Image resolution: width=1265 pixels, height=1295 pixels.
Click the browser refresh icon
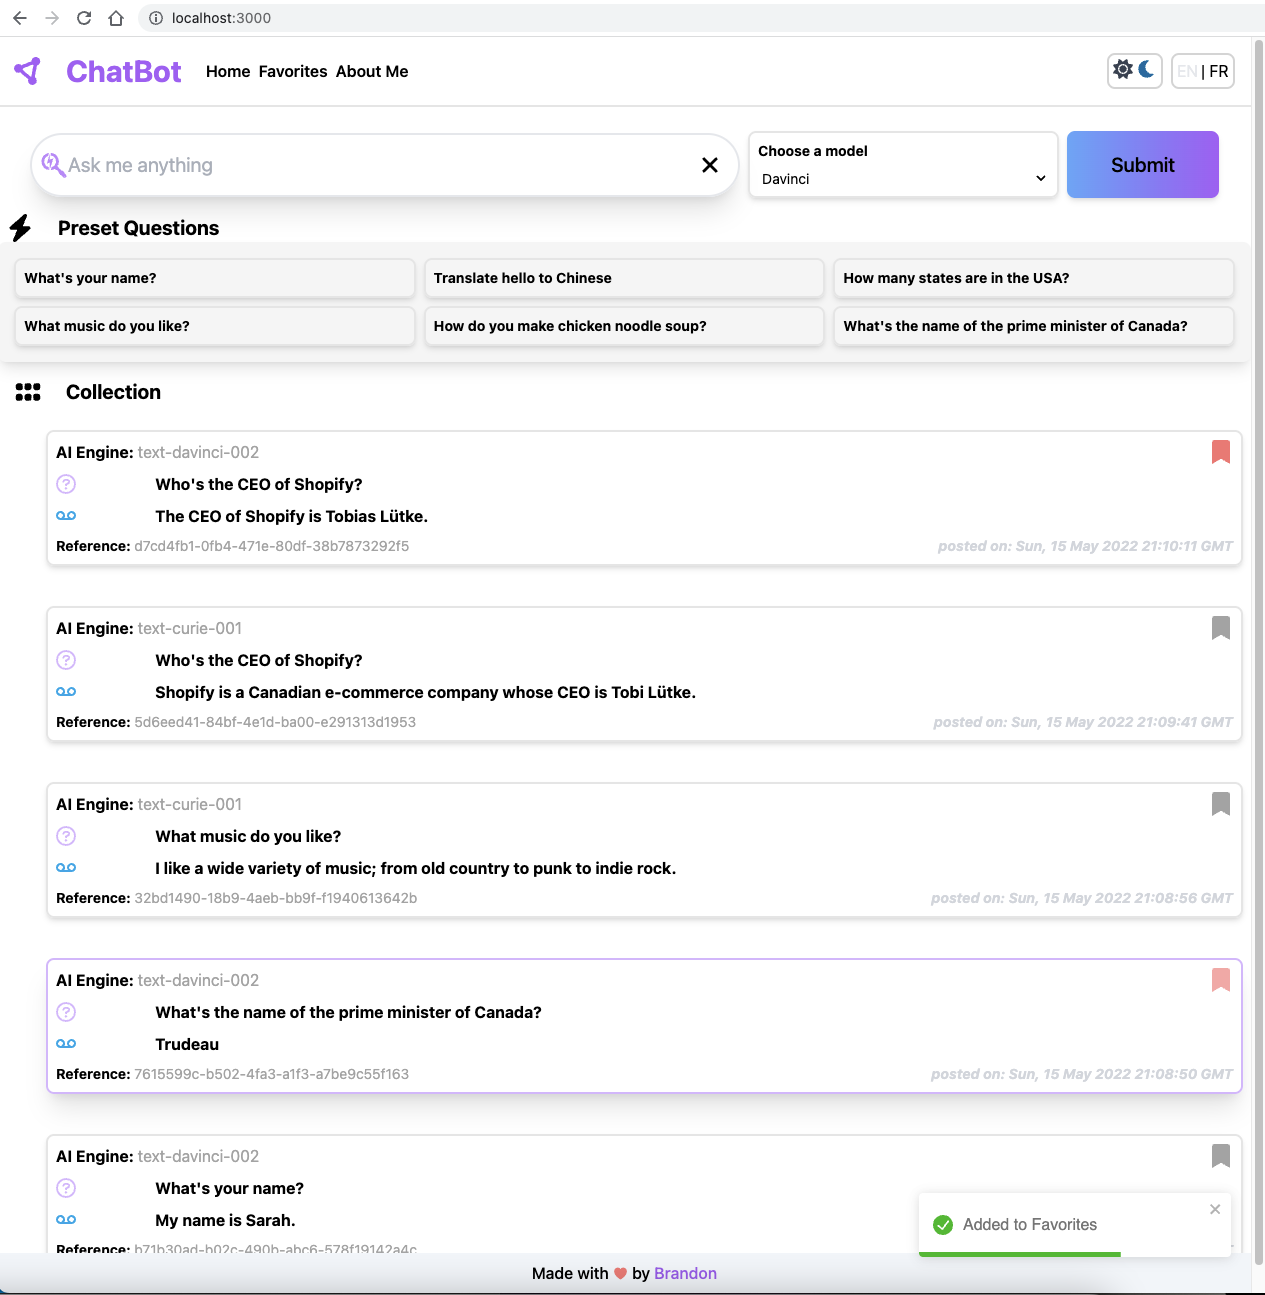coord(84,17)
